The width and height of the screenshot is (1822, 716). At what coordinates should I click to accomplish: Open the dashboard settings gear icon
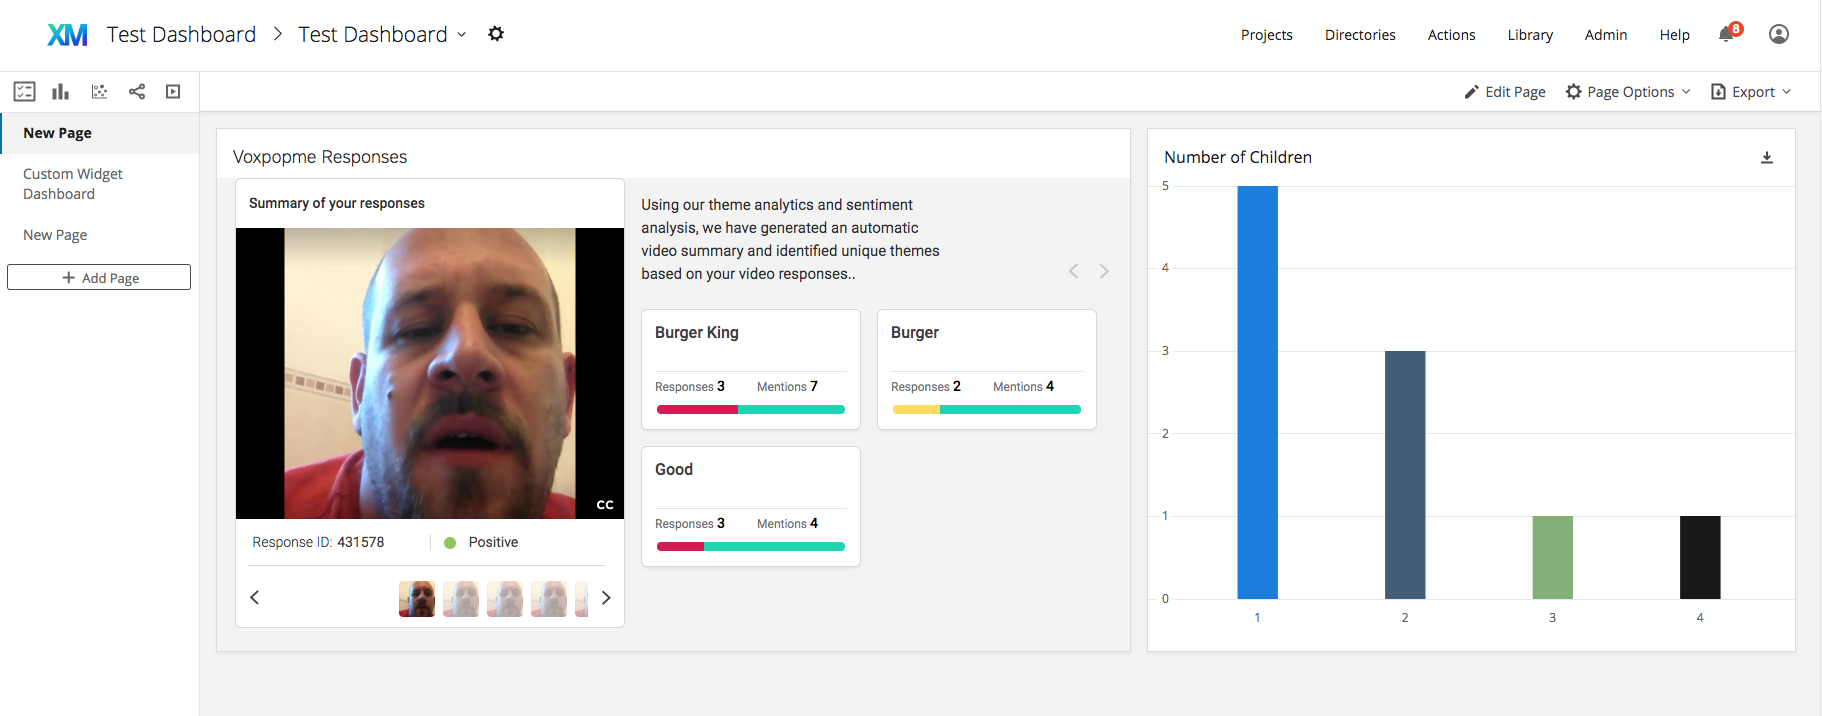coord(496,34)
